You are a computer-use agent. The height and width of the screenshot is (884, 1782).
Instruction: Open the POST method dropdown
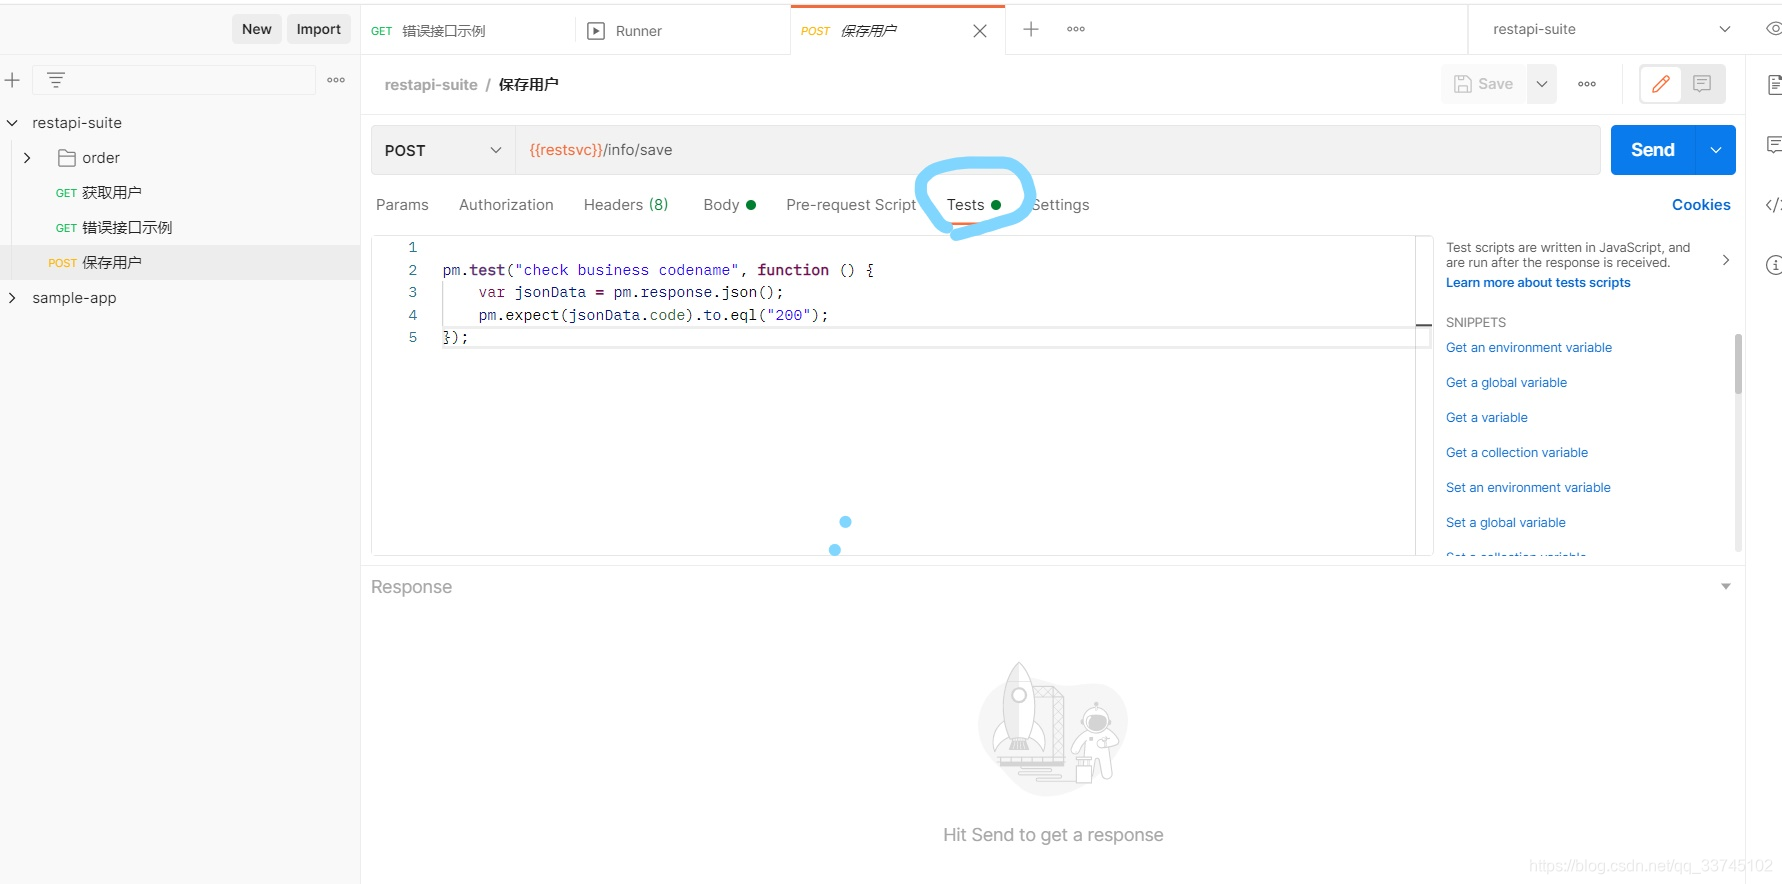pos(443,150)
